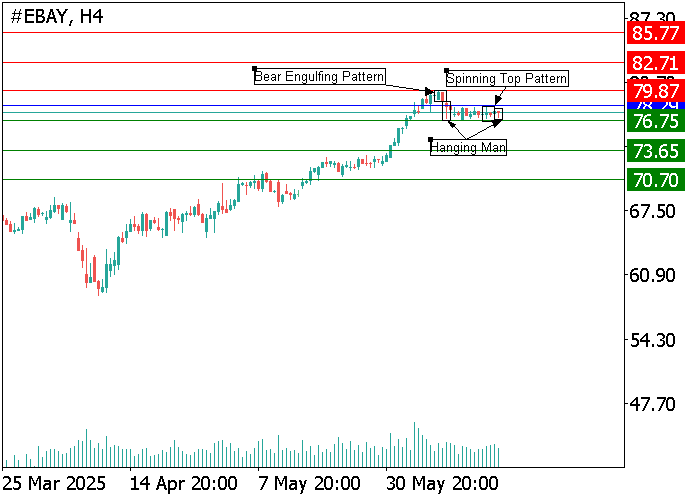Screen dimensions: 700x500
Task: Select the red 79.87 price level tag
Action: click(656, 91)
